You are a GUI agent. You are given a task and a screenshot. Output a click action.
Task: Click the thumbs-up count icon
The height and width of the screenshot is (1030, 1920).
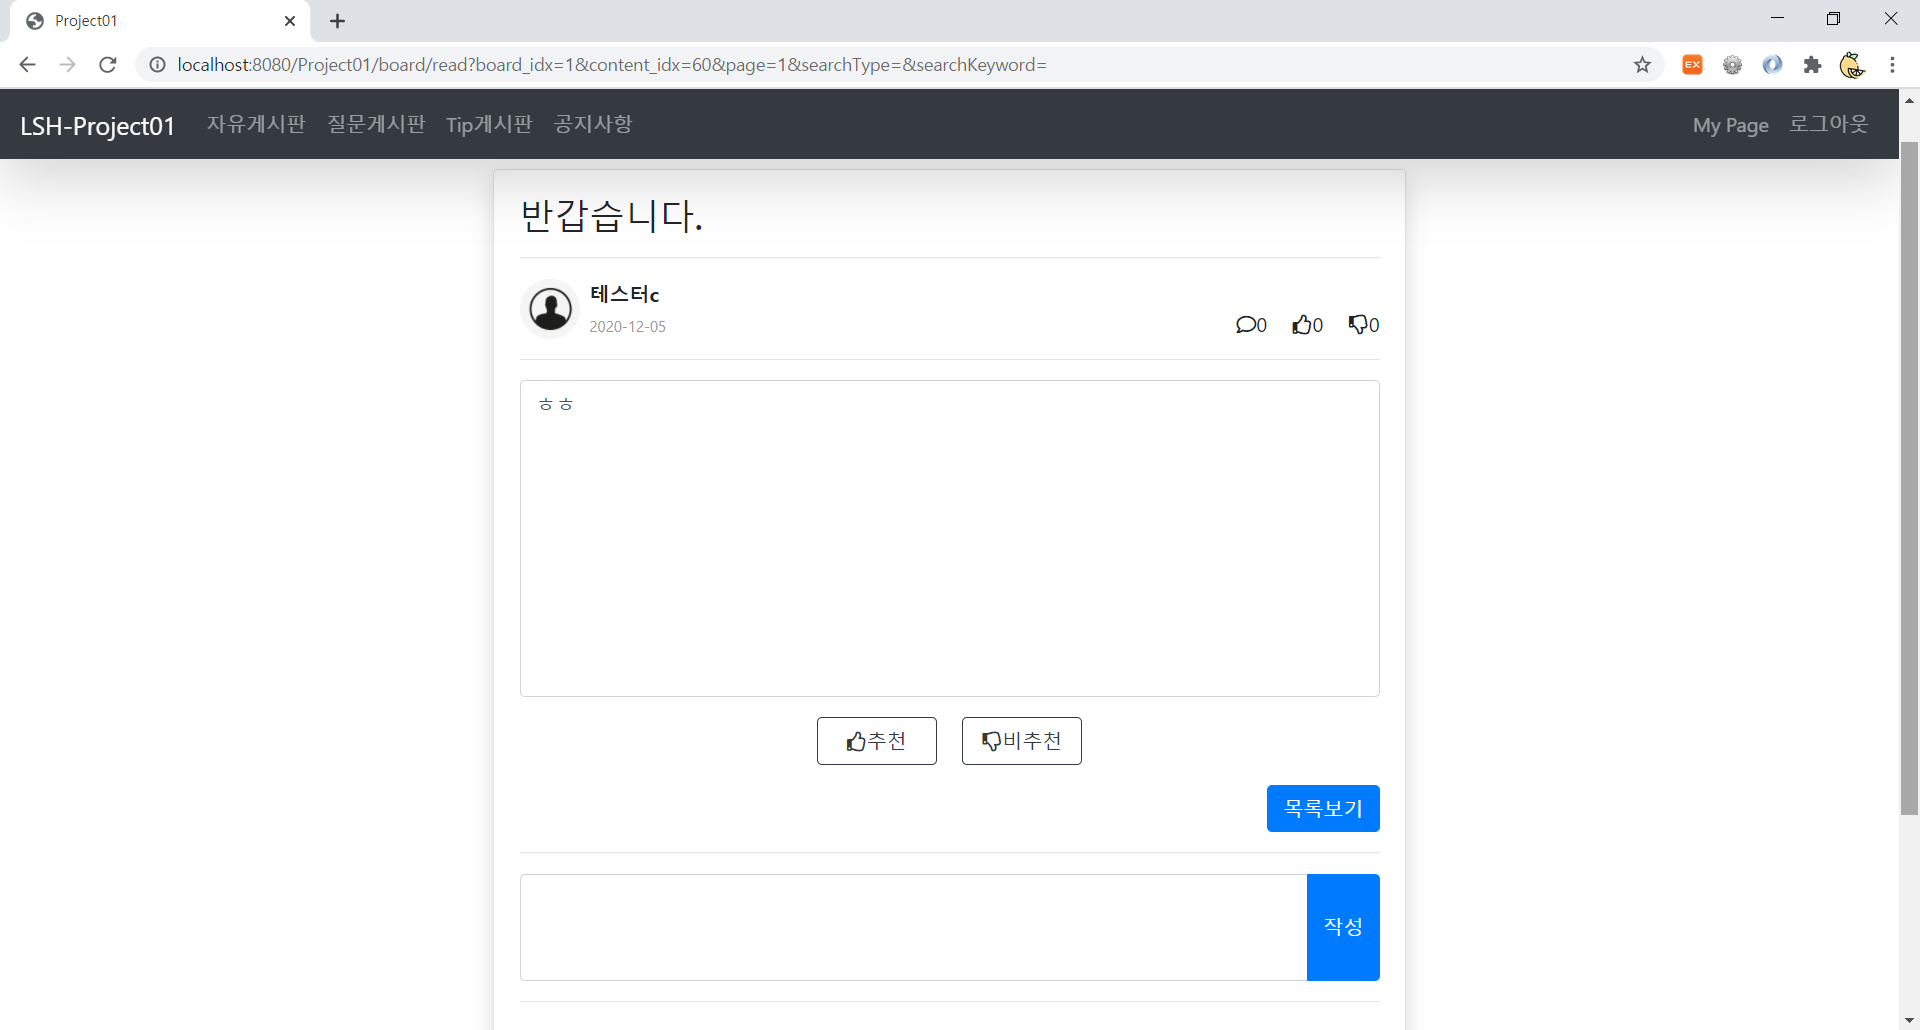[1301, 325]
